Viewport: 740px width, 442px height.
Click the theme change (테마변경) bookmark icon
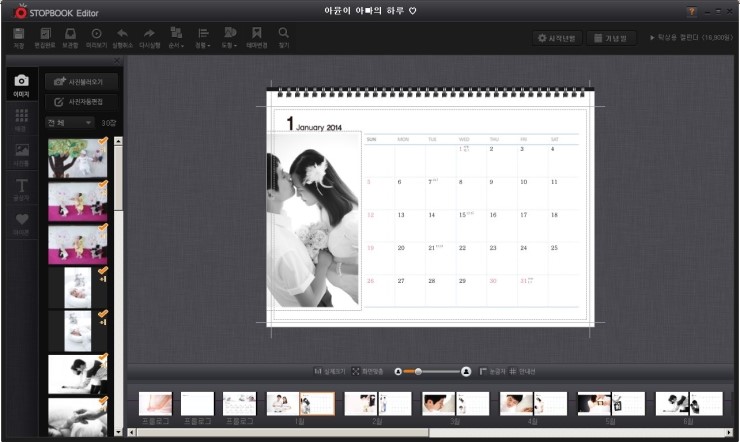click(x=257, y=37)
